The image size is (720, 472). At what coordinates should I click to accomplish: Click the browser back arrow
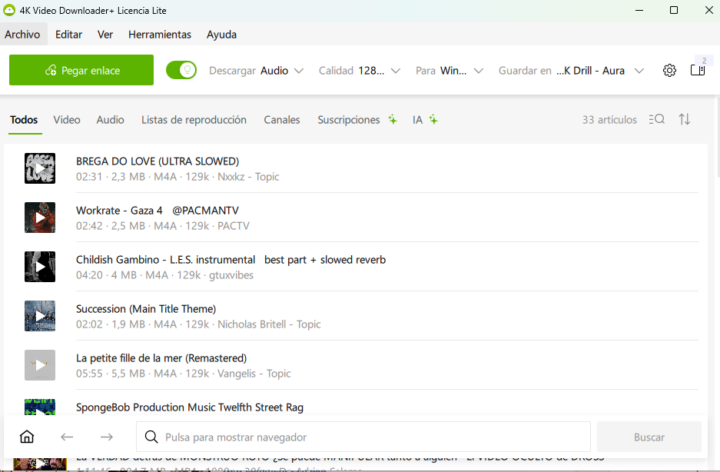[x=67, y=437]
